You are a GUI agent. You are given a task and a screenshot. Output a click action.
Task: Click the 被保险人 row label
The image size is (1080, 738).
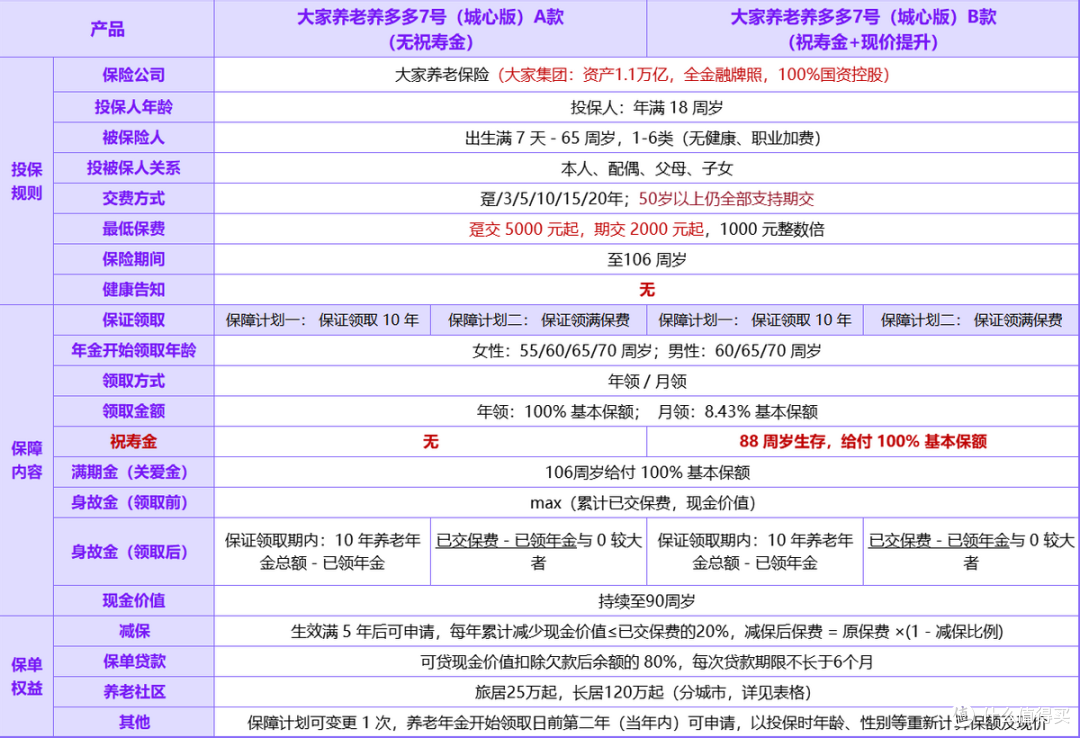tap(134, 138)
